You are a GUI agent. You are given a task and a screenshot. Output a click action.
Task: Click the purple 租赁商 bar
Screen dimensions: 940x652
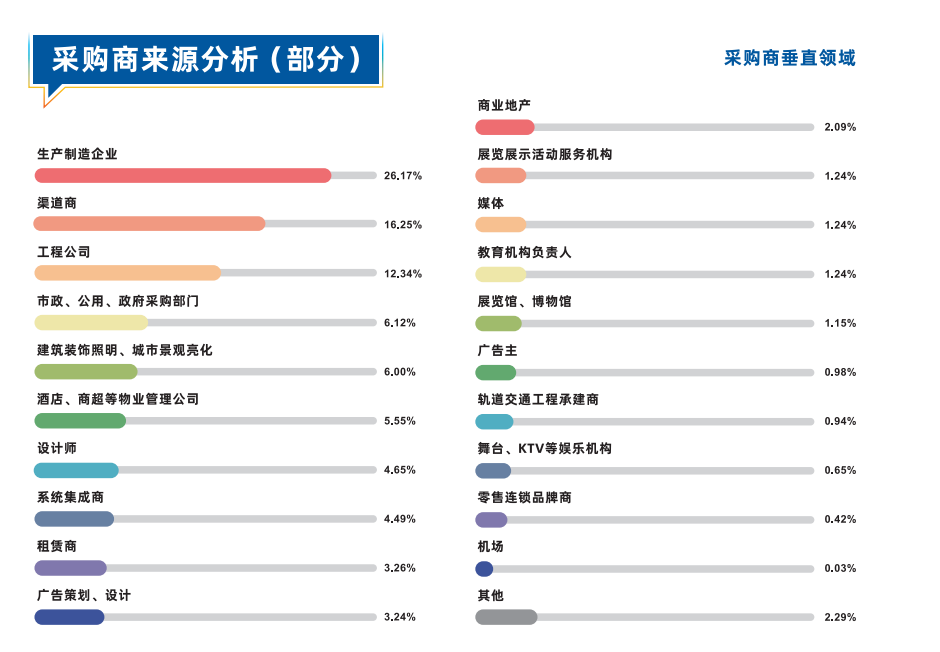[70, 568]
